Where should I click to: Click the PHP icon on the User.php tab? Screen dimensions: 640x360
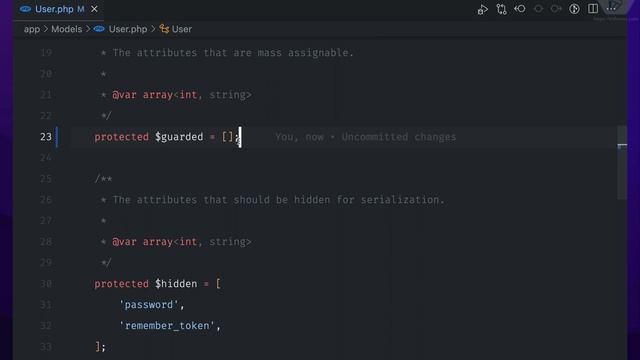point(25,9)
